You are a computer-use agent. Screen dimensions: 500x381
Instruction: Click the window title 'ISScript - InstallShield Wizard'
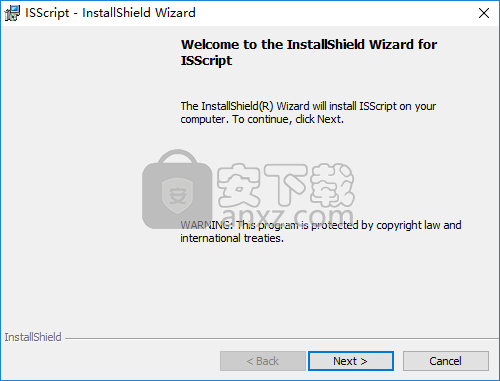(110, 13)
